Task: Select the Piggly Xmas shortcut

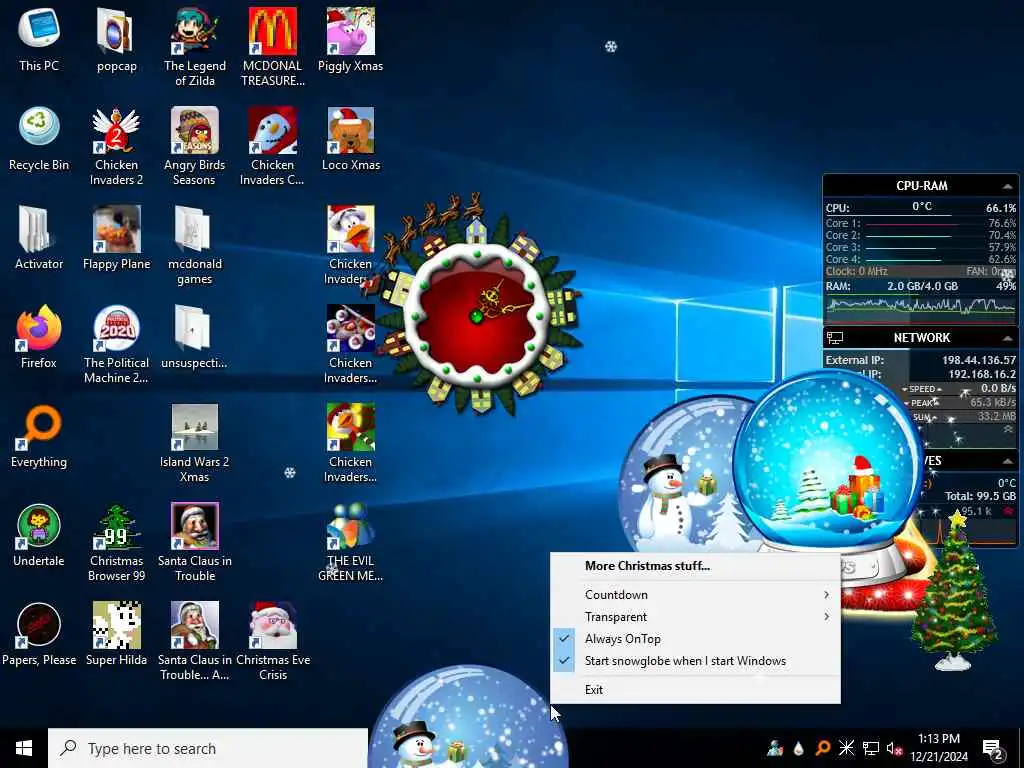Action: click(x=351, y=39)
